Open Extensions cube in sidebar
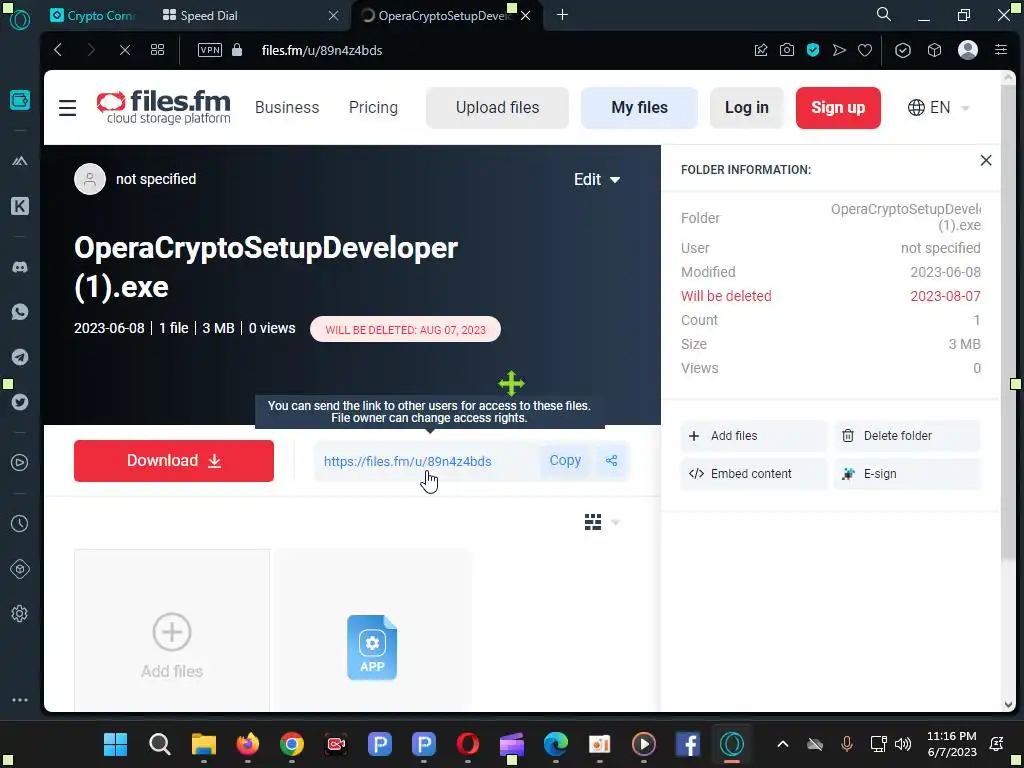The height and width of the screenshot is (768, 1024). 20,569
